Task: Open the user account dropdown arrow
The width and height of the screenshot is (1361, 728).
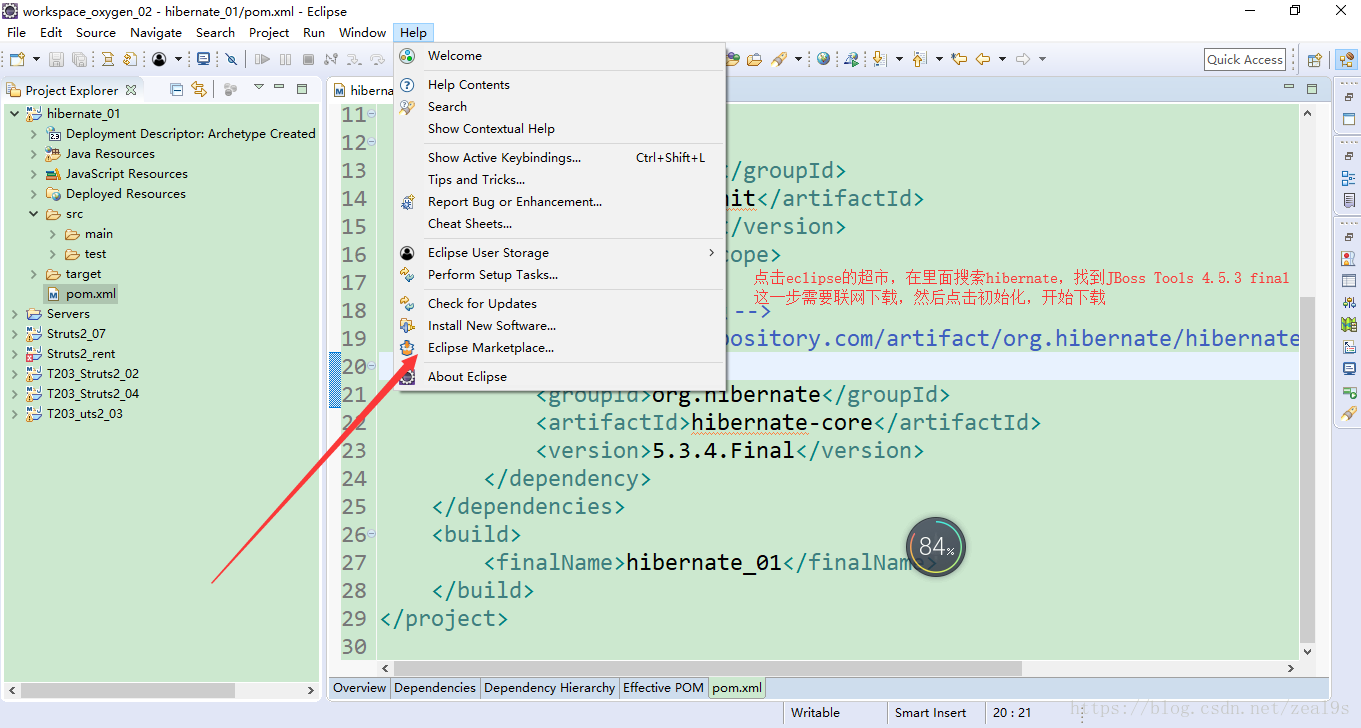Action: point(180,60)
